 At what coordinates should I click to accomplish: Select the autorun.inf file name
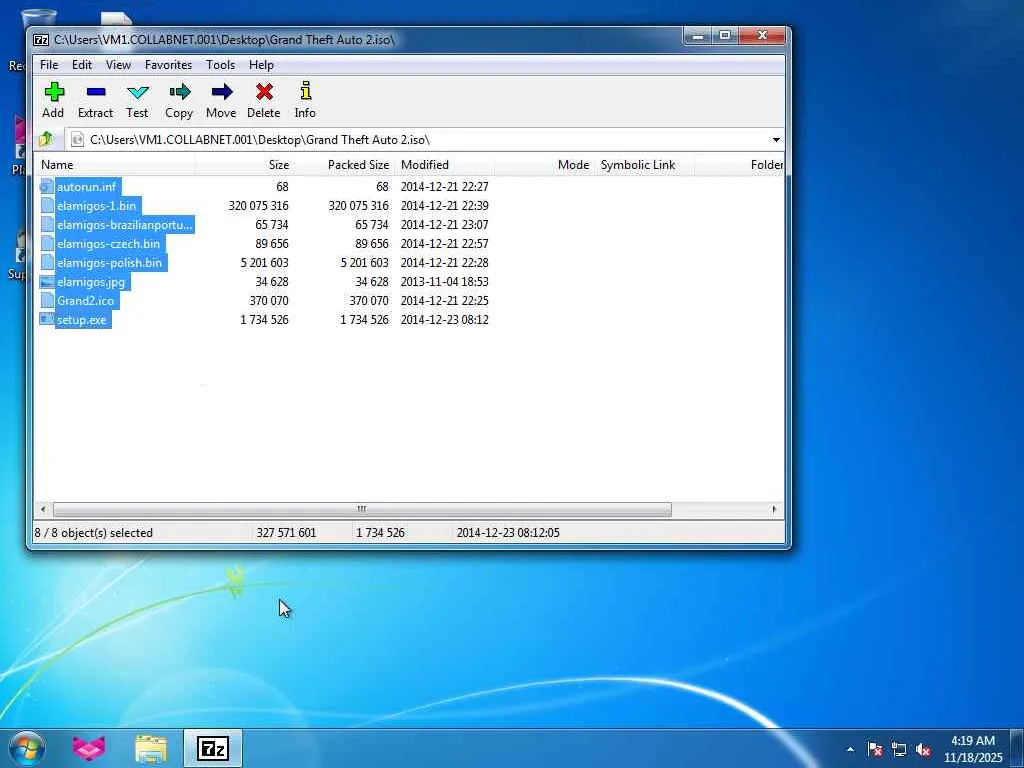coord(86,187)
